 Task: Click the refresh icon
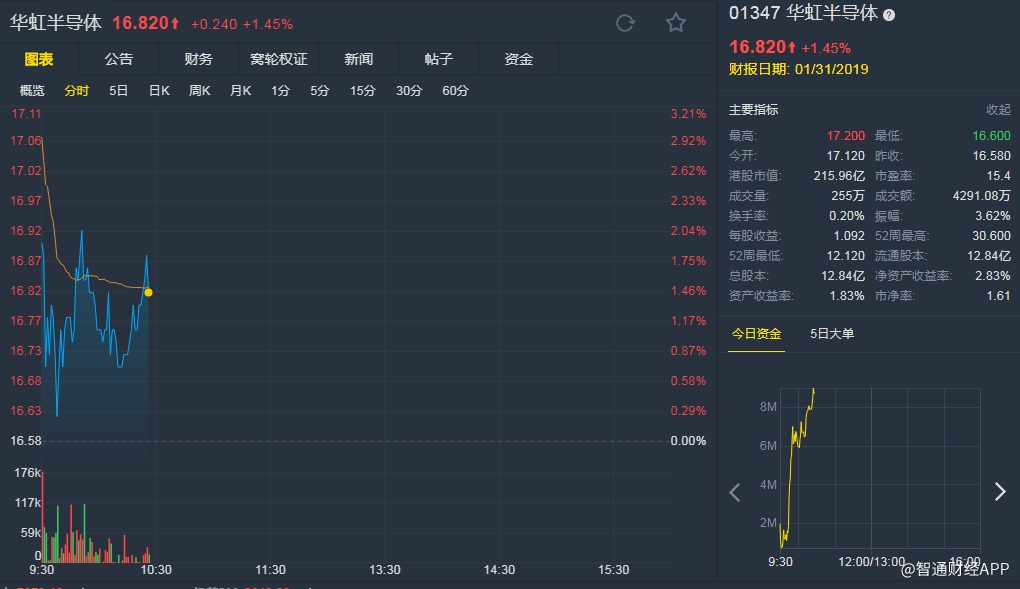click(x=625, y=23)
